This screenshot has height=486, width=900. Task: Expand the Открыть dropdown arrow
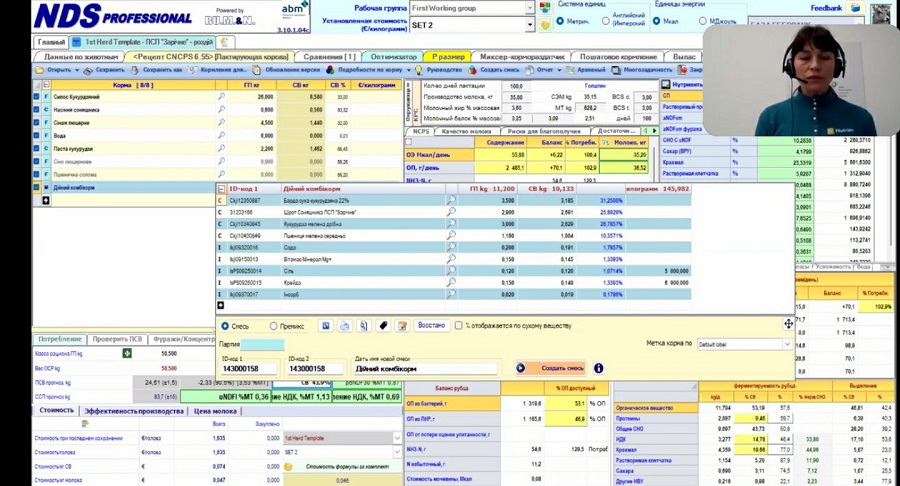[x=77, y=70]
